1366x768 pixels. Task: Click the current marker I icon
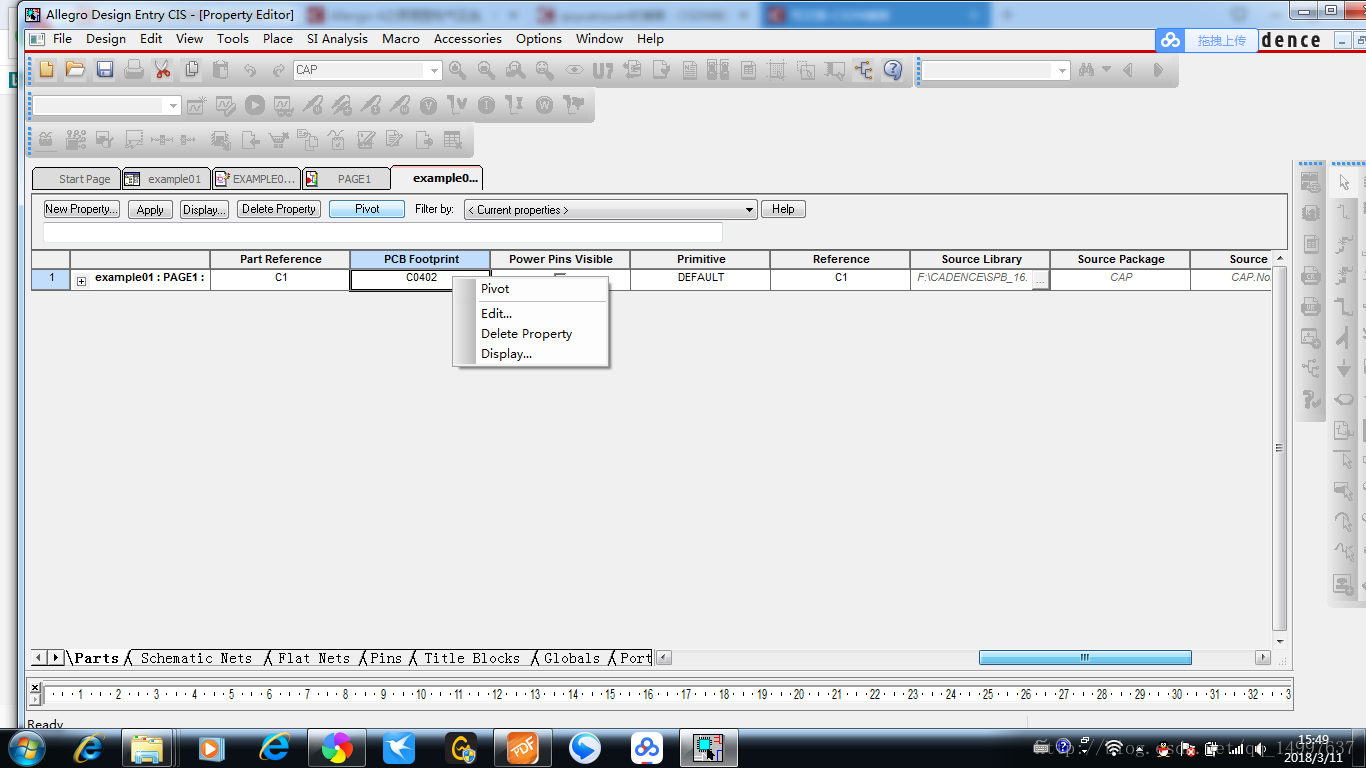point(486,105)
